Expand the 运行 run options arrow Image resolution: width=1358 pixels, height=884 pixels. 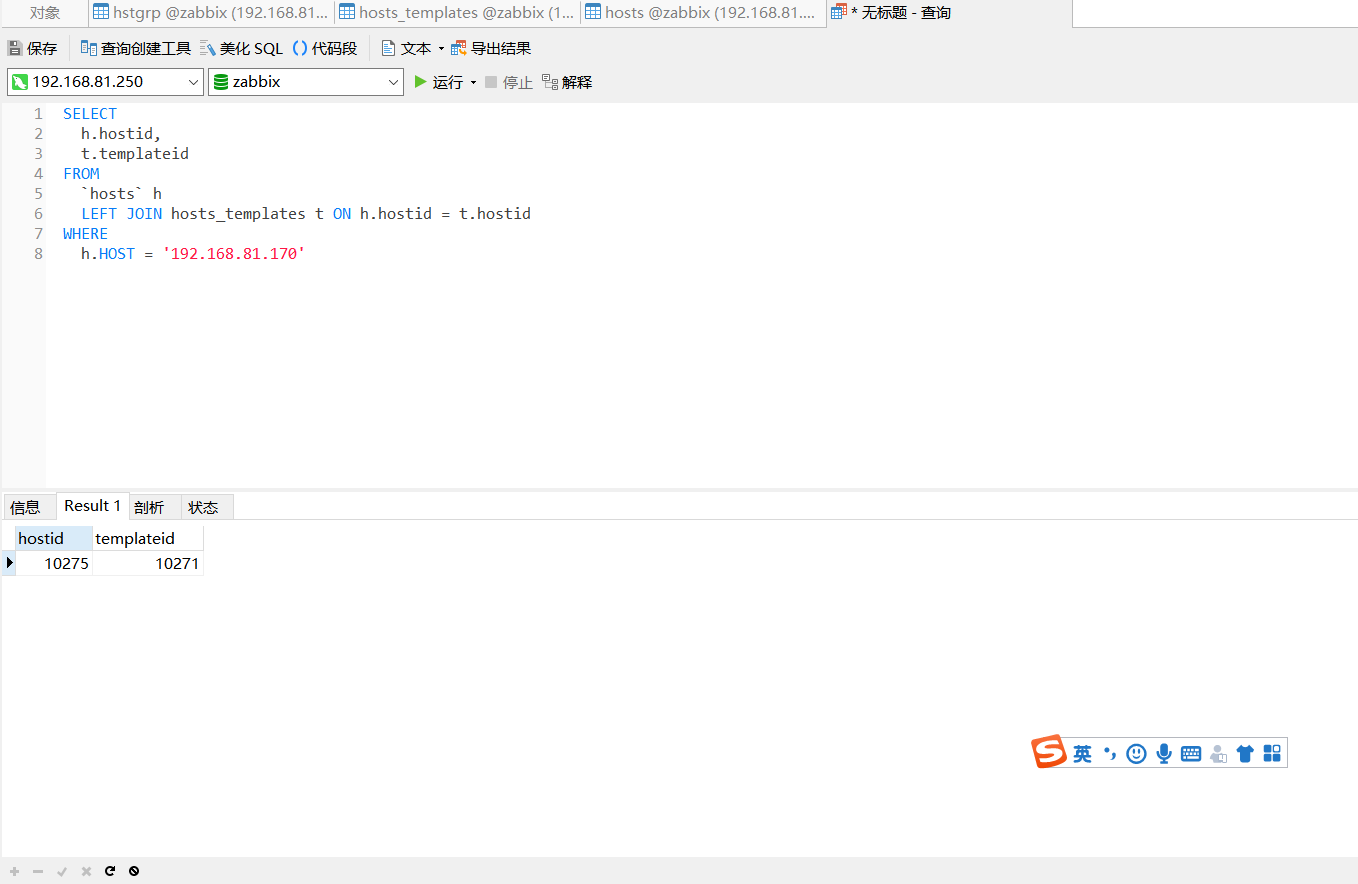click(473, 83)
